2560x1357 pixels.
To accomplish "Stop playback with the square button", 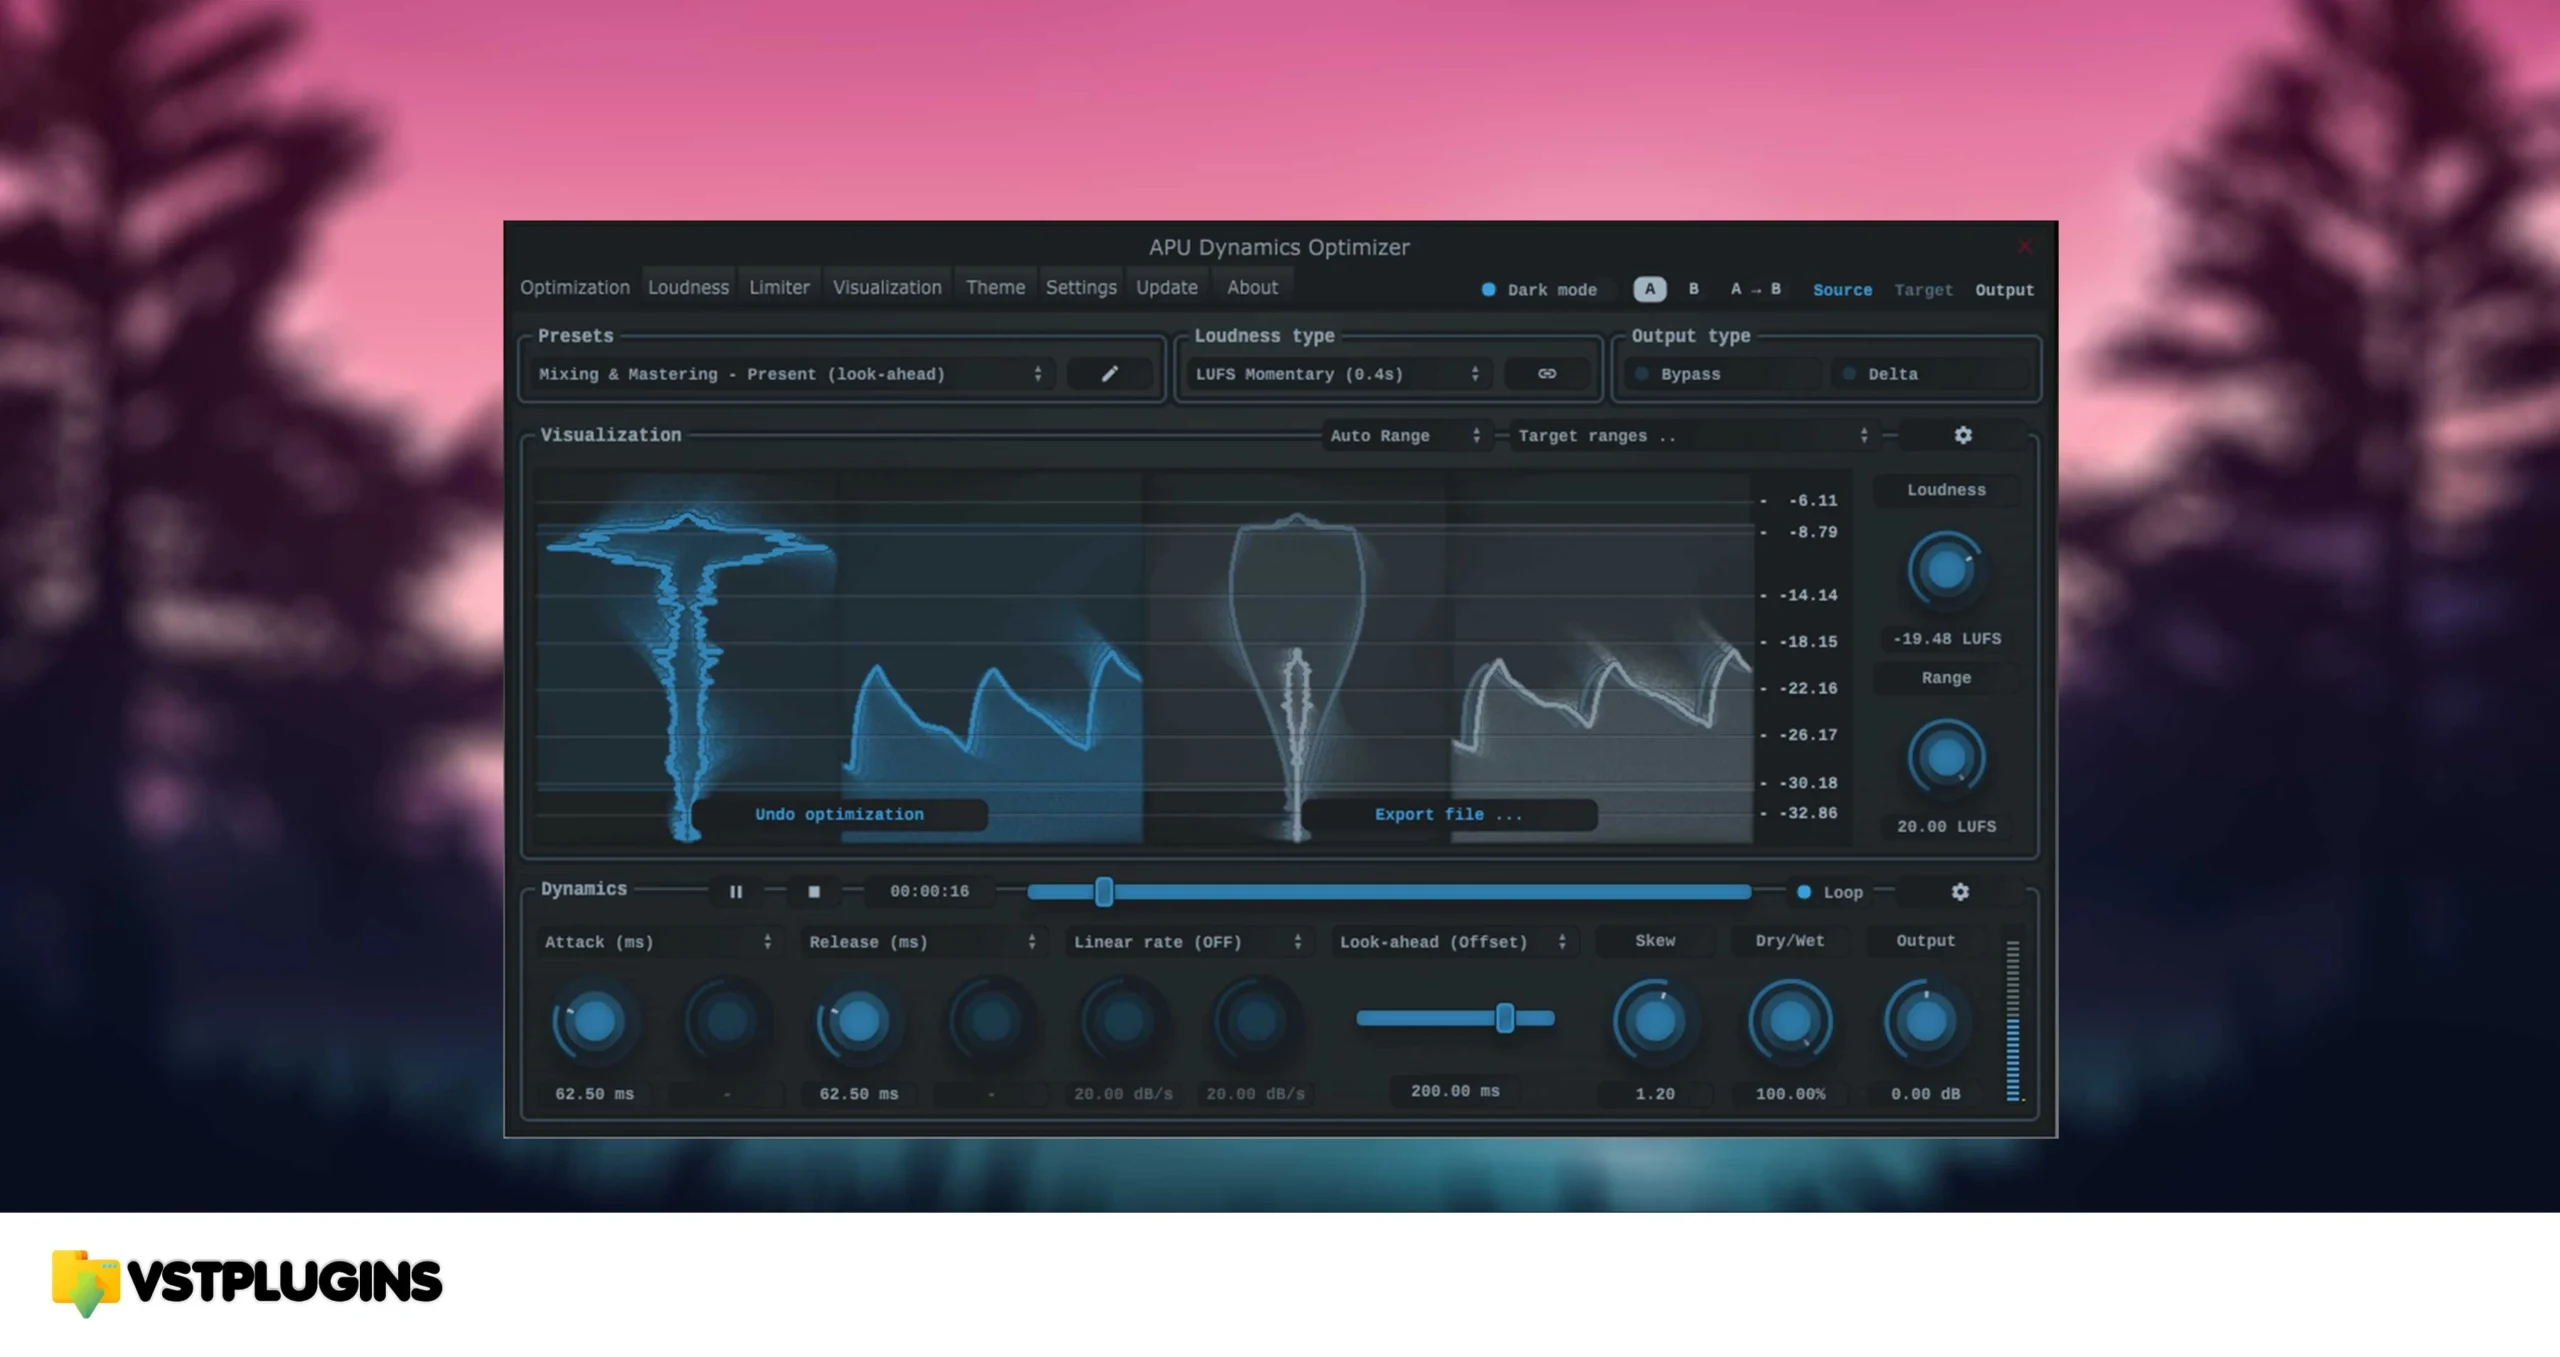I will pyautogui.click(x=814, y=891).
